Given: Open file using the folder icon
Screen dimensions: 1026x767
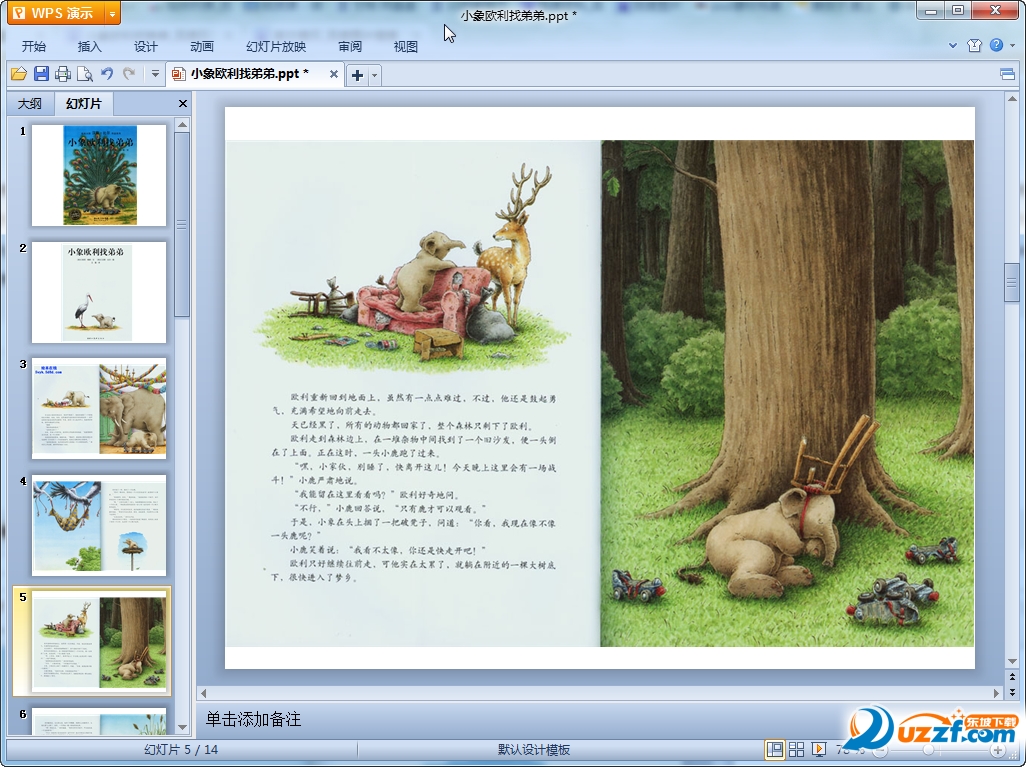Looking at the screenshot, I should (18, 74).
